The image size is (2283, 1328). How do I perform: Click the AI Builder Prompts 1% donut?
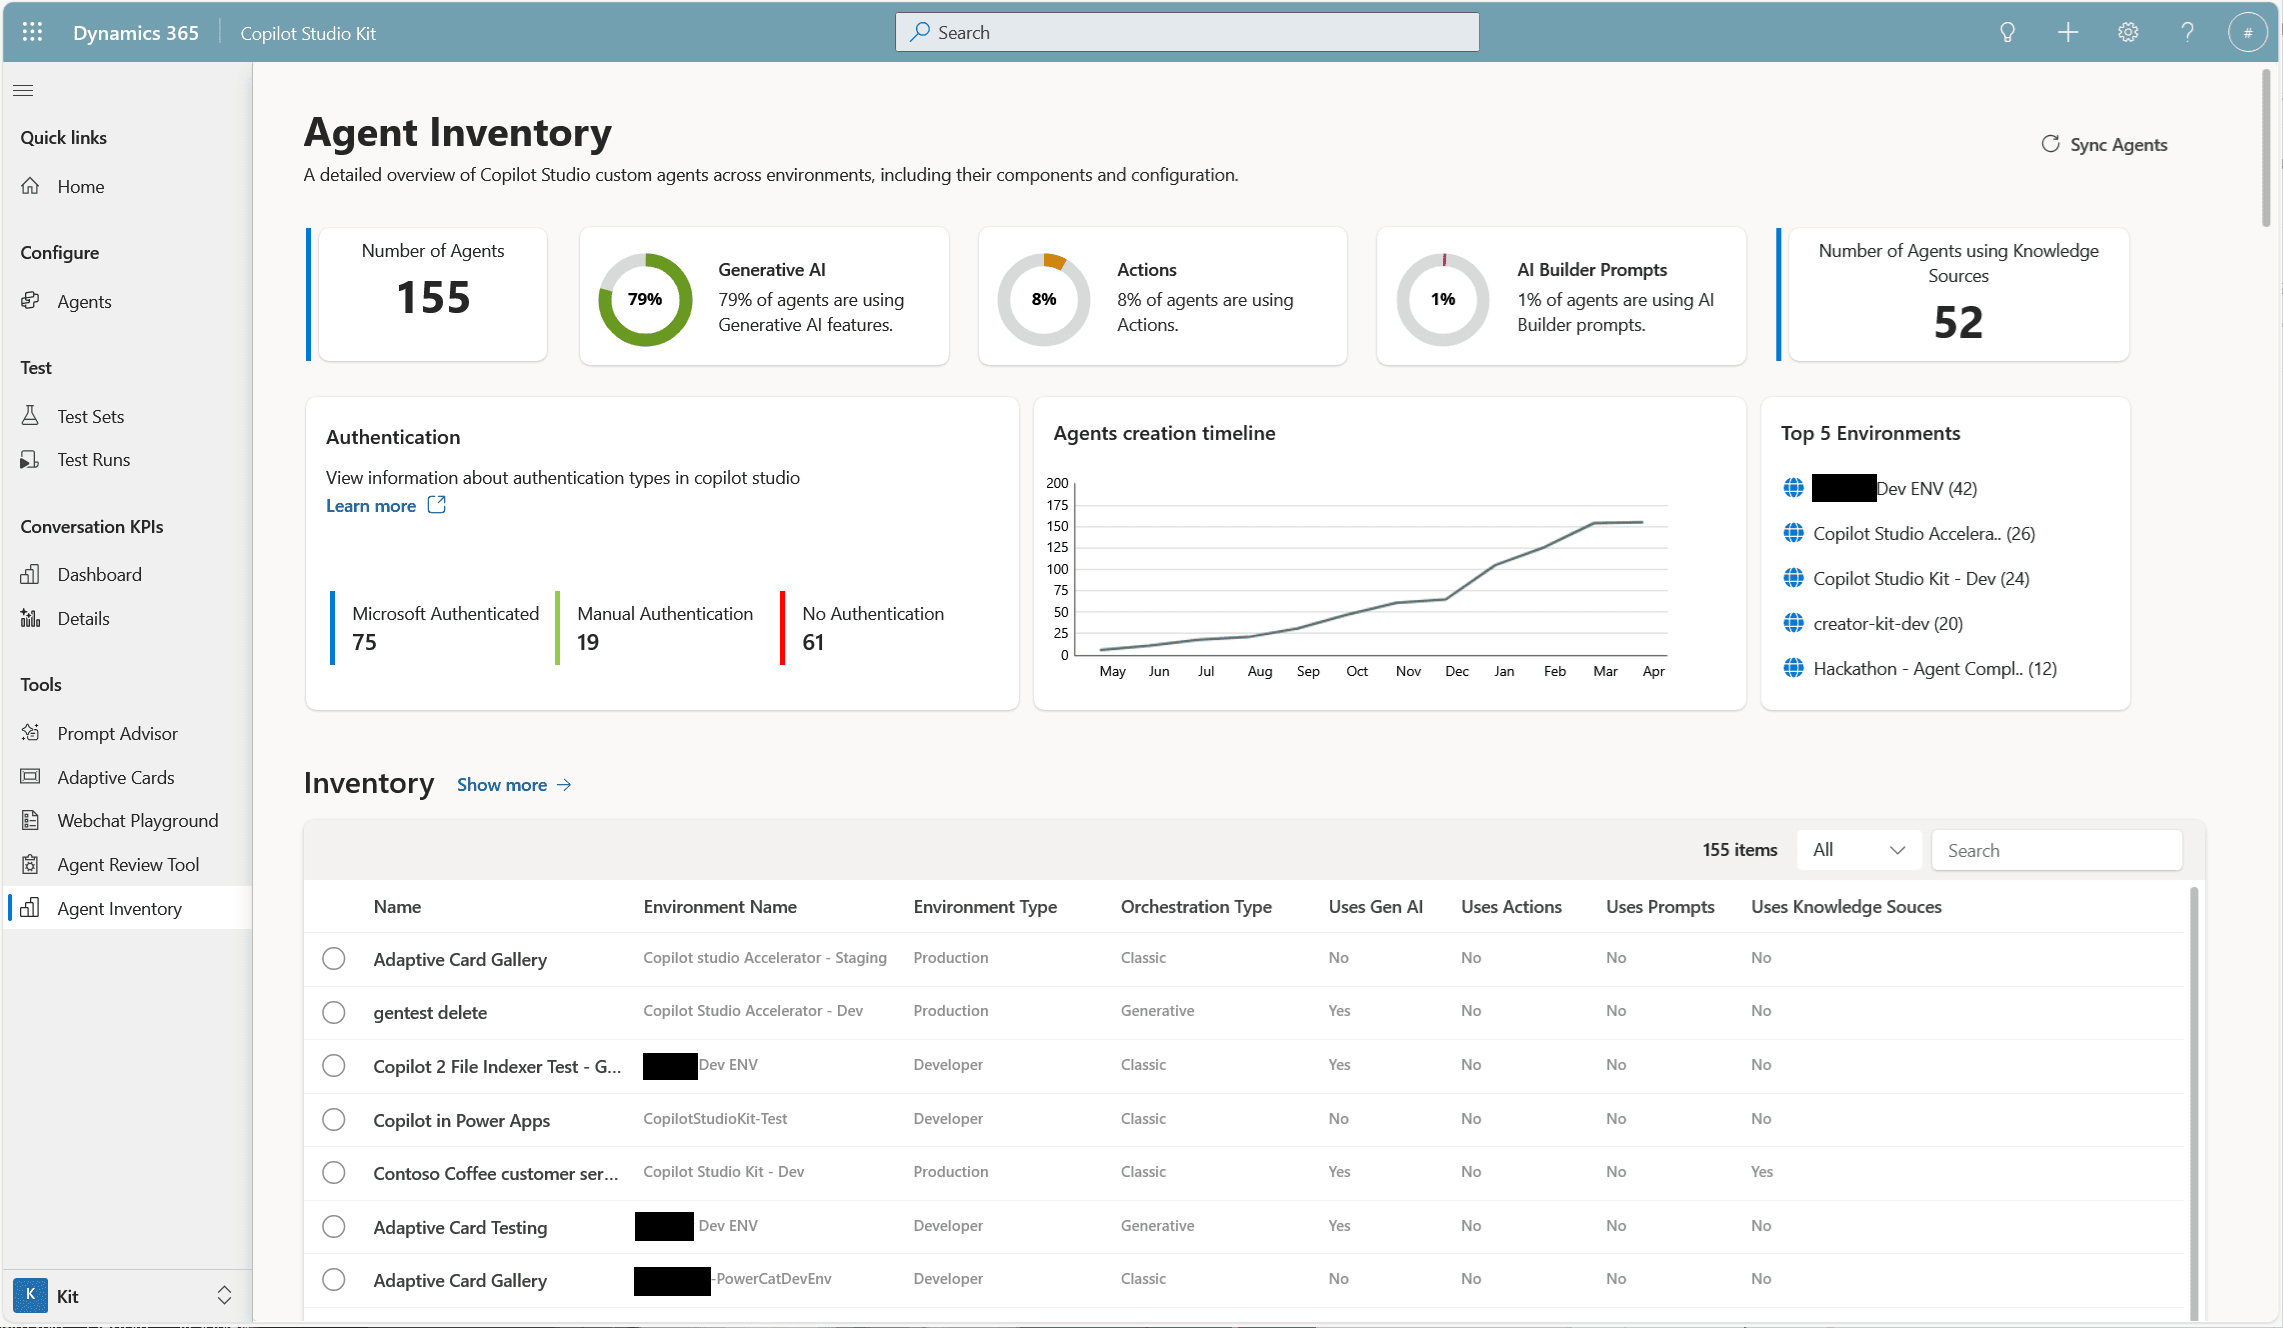coord(1443,299)
